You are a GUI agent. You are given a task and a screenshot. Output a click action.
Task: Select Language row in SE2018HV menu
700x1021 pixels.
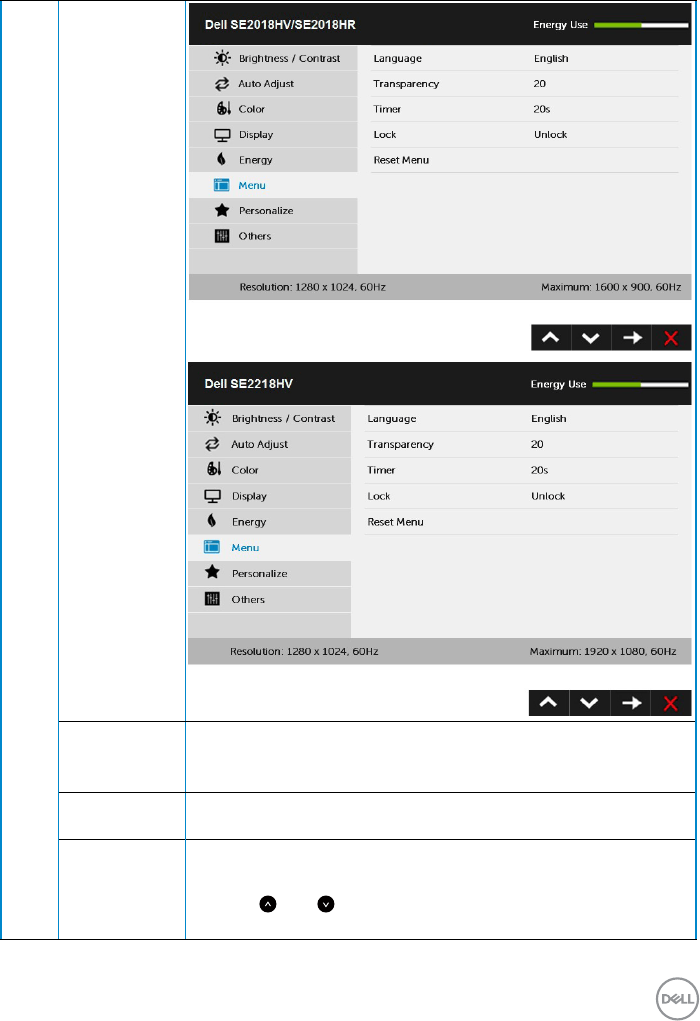(525, 59)
